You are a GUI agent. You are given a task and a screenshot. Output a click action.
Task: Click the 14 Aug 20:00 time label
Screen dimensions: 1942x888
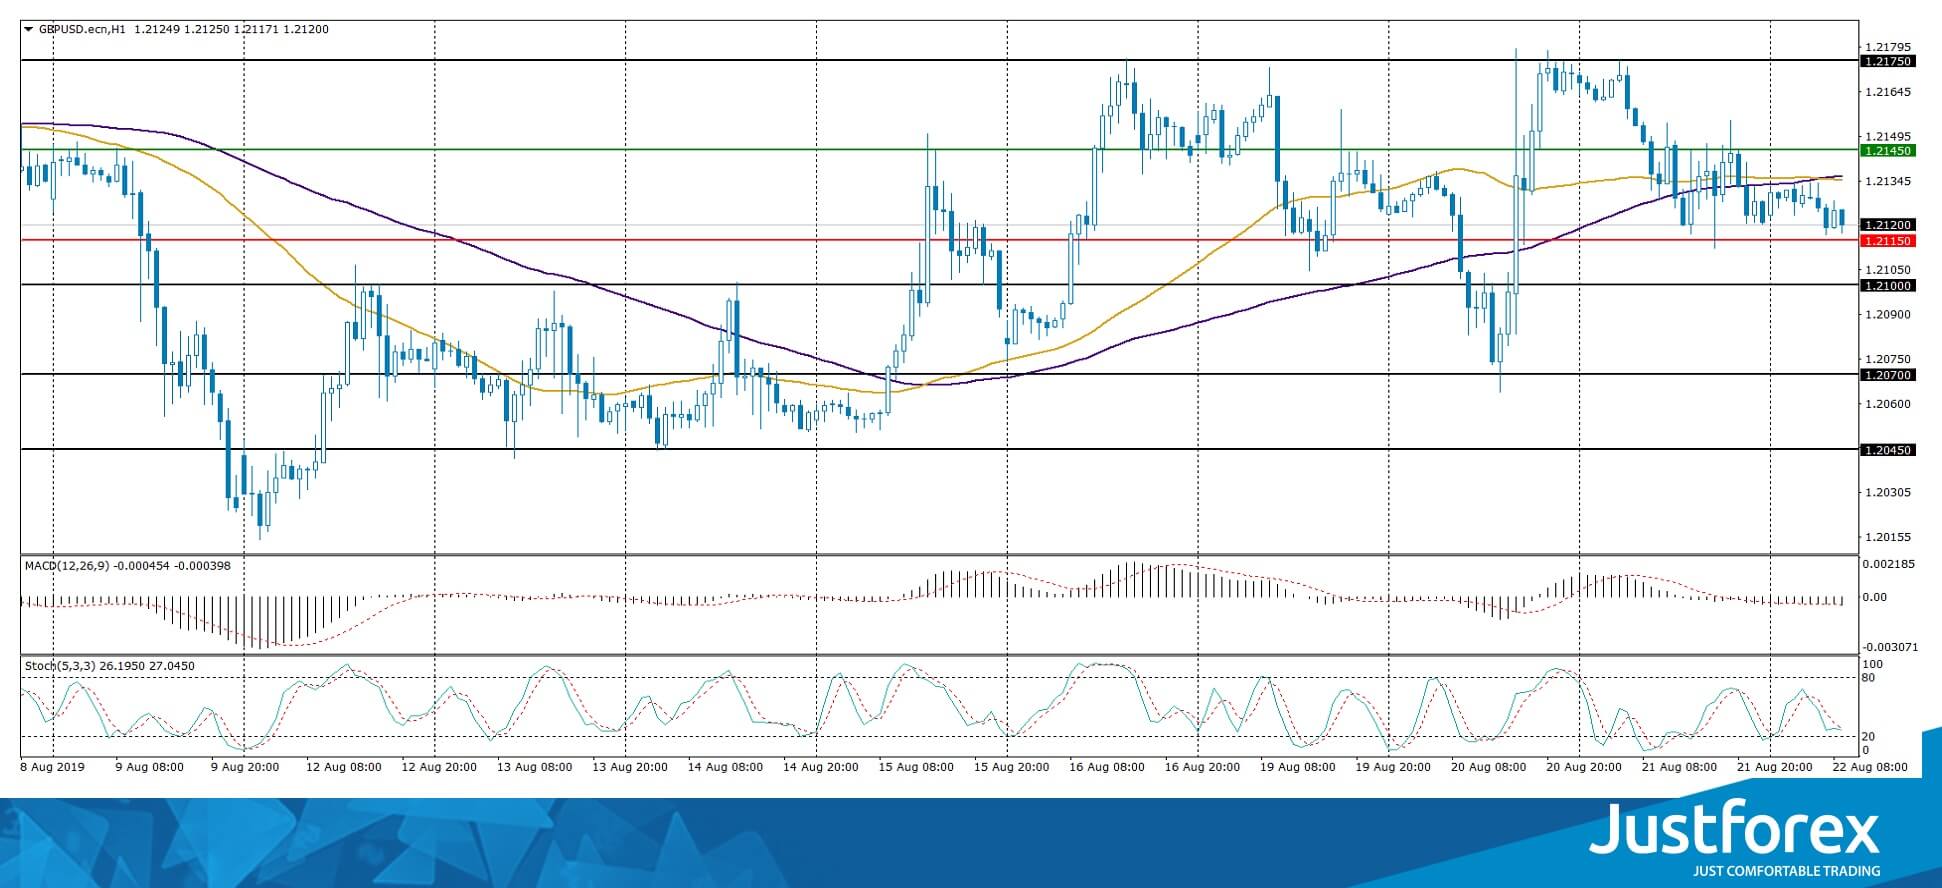pyautogui.click(x=820, y=768)
